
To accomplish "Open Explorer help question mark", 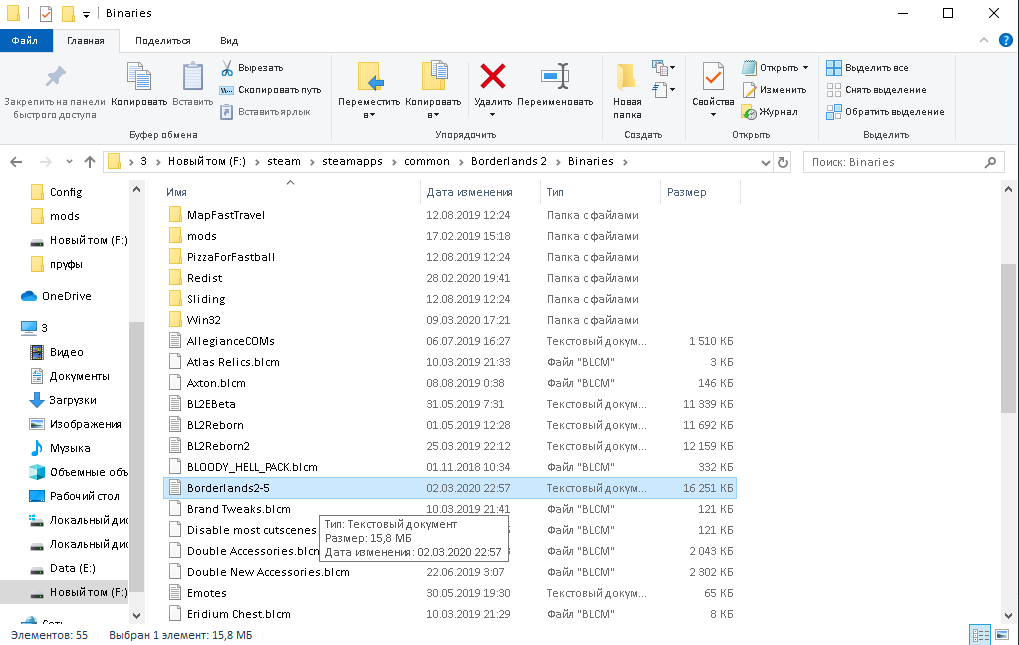I will pos(1005,40).
